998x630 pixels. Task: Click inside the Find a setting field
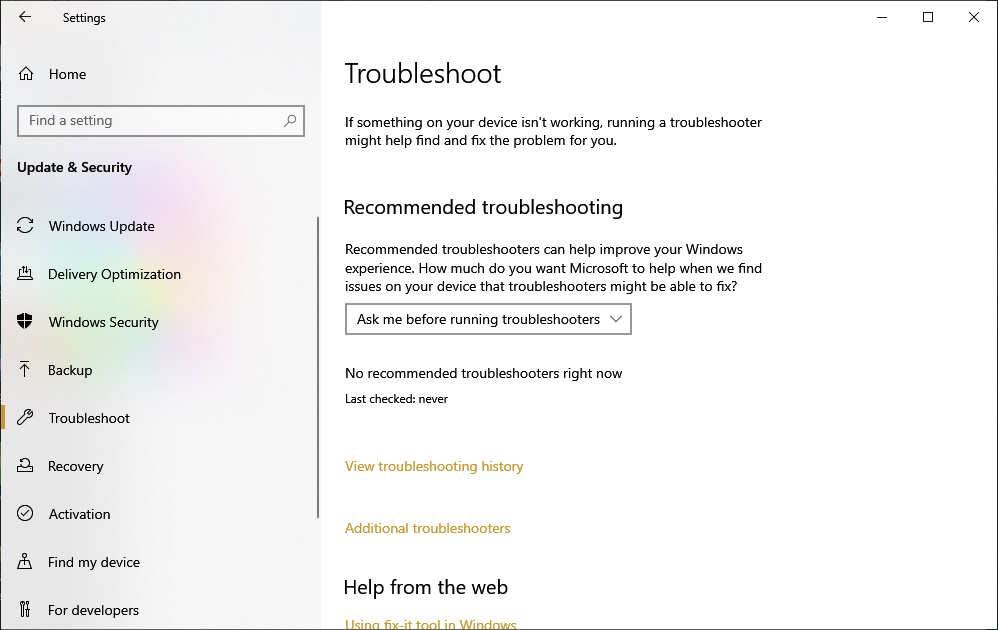[150, 121]
